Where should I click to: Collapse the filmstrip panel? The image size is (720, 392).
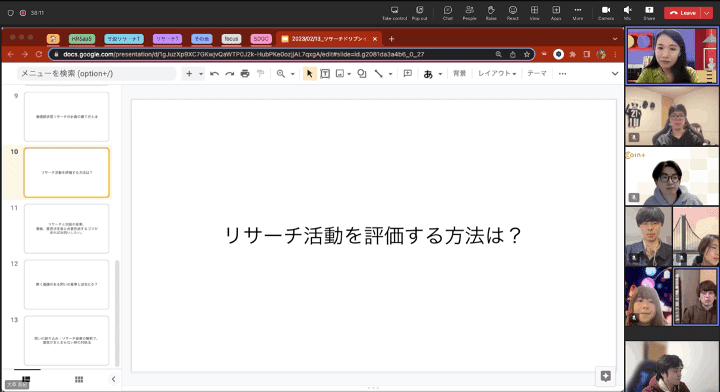pyautogui.click(x=113, y=379)
